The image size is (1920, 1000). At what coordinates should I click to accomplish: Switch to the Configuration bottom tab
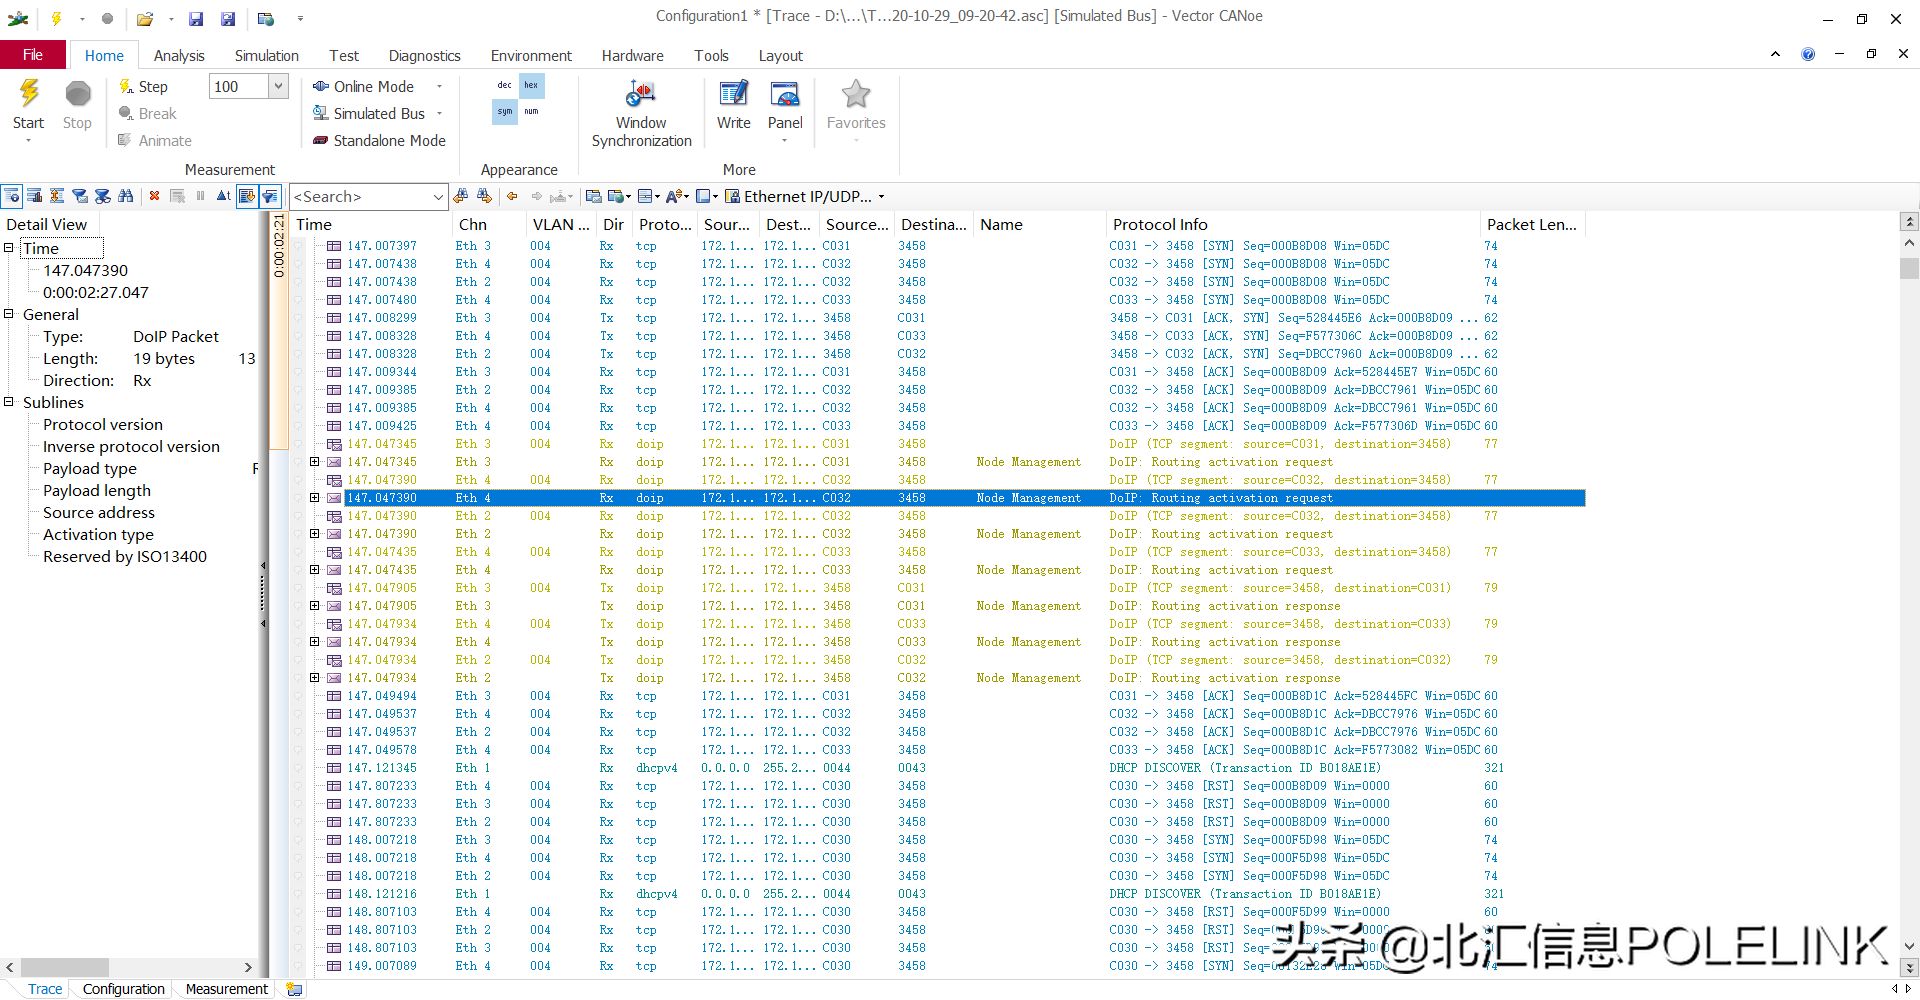[x=123, y=989]
